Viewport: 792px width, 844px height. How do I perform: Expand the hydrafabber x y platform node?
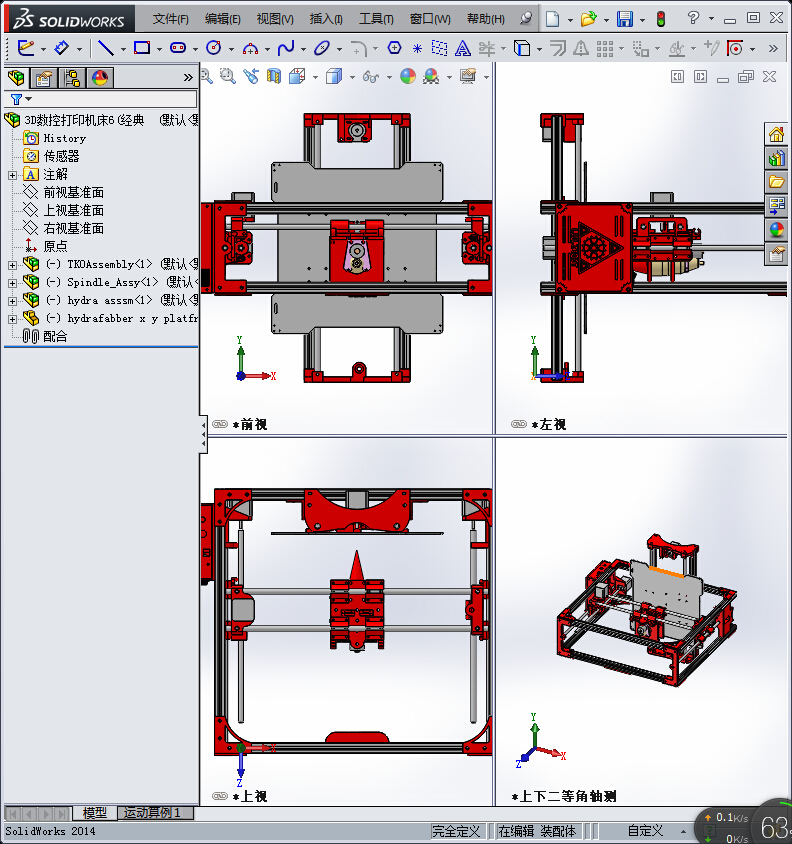(12, 319)
